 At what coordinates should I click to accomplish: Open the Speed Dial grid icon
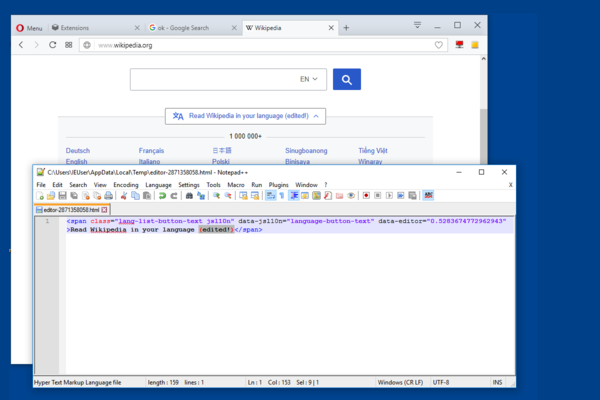(x=68, y=45)
